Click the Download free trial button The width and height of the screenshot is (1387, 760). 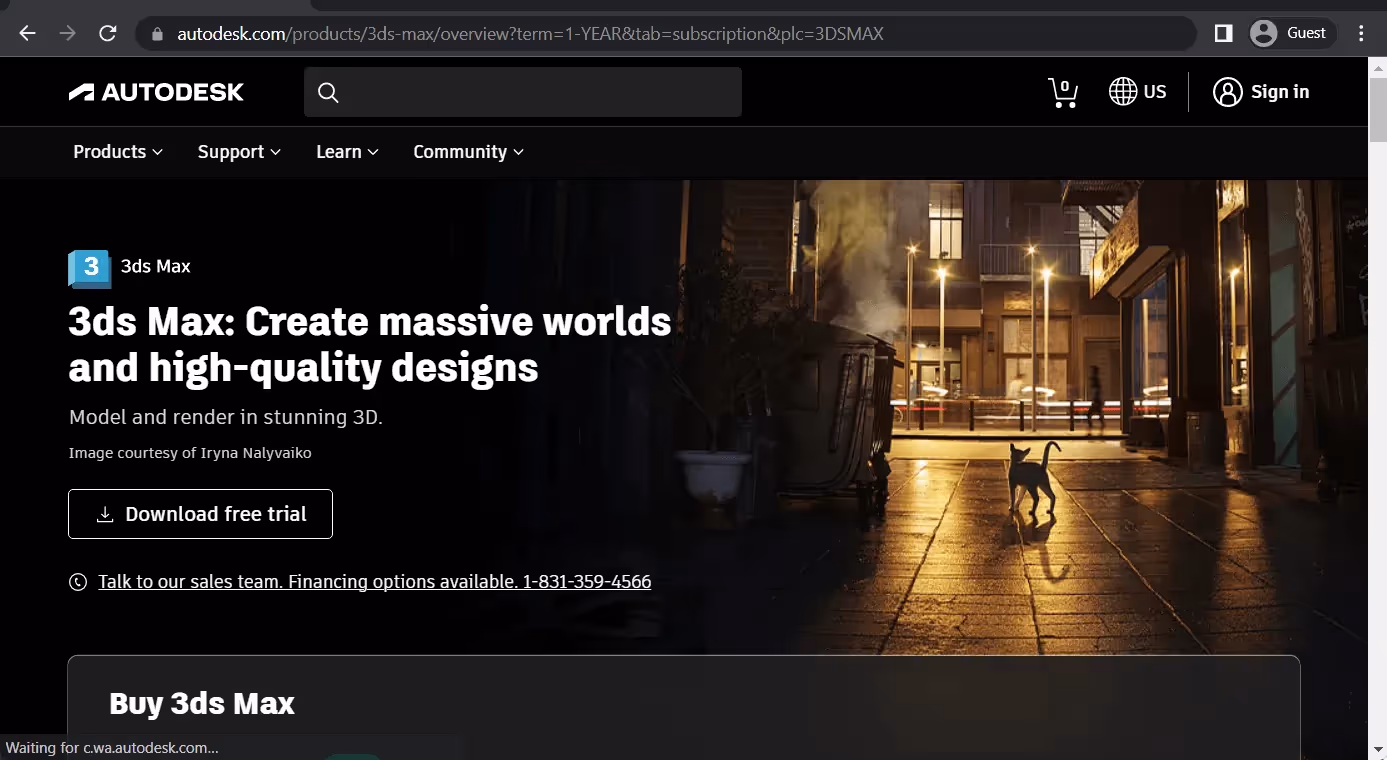point(200,513)
